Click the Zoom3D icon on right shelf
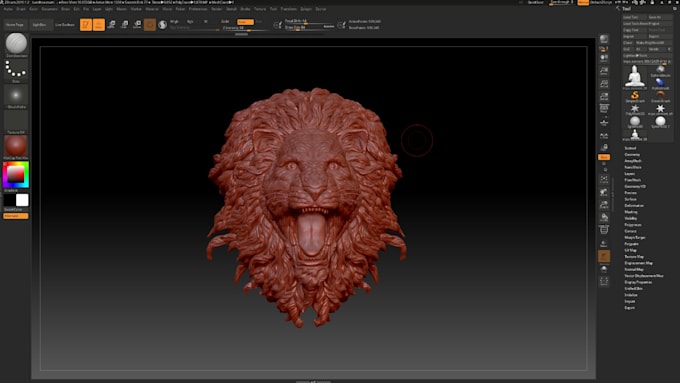 (x=604, y=205)
